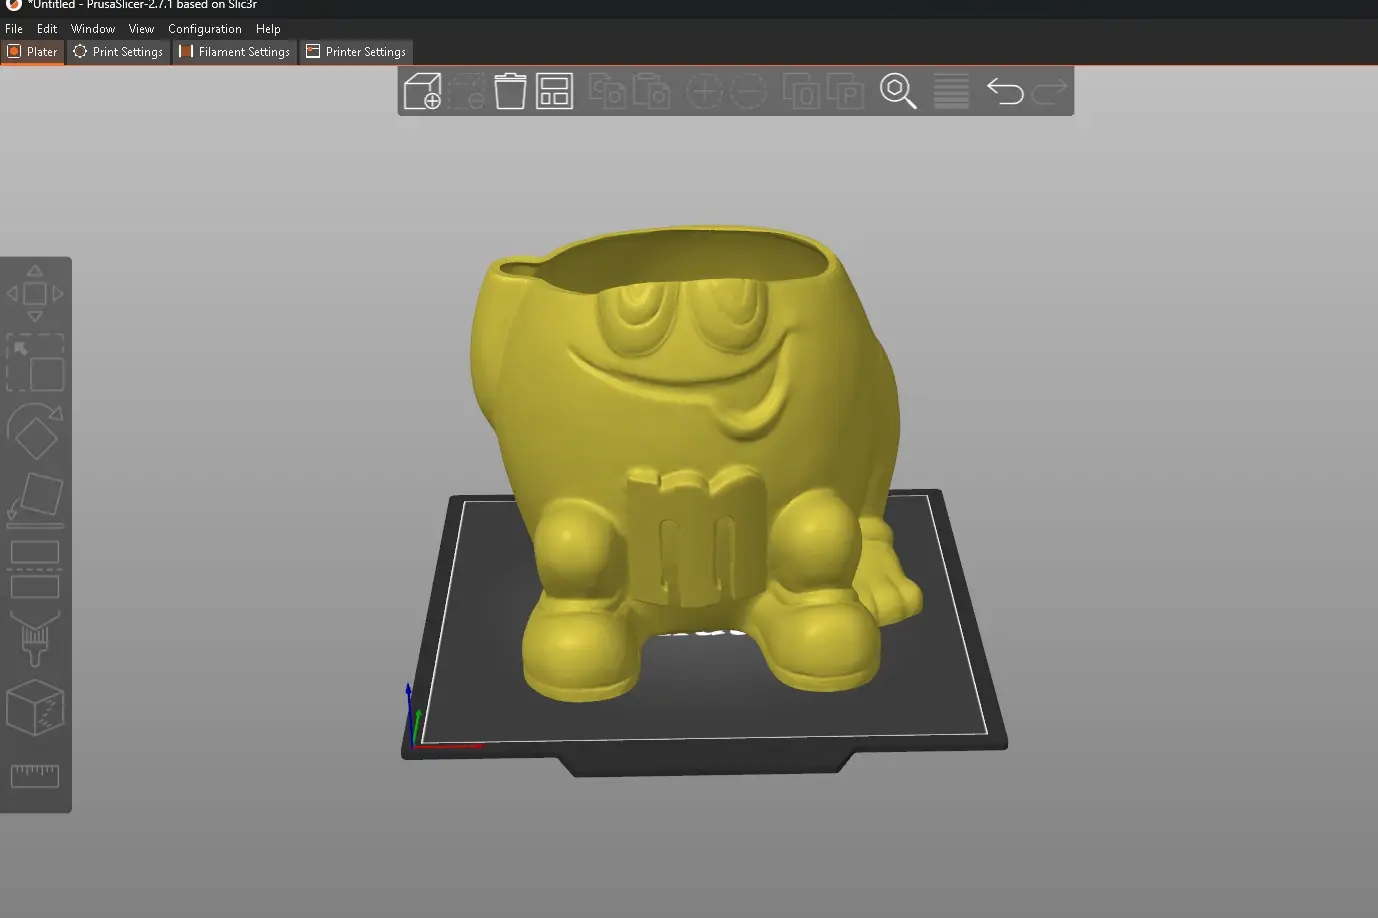Remove an instance with the minus circle icon
1378x918 pixels.
[x=748, y=91]
